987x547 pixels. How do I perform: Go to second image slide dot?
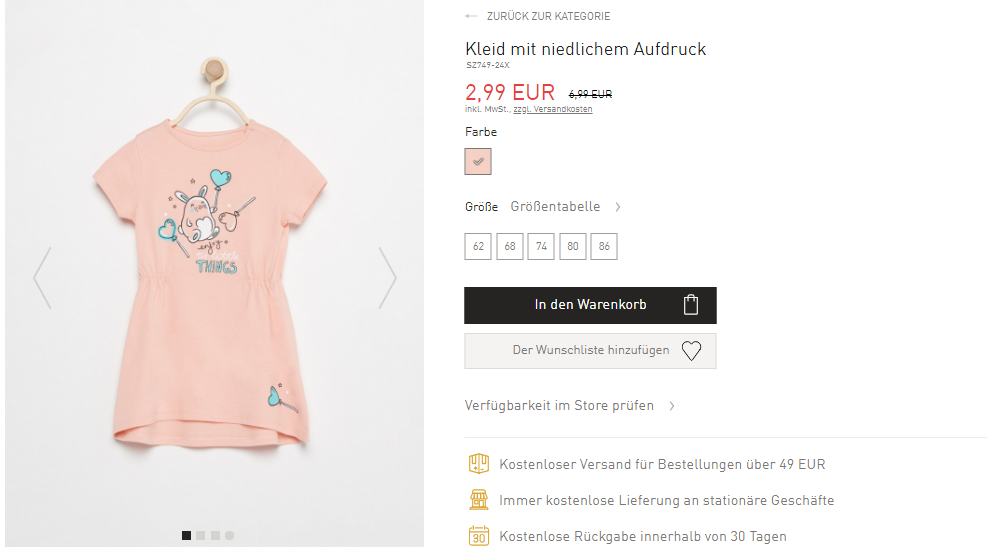(201, 535)
